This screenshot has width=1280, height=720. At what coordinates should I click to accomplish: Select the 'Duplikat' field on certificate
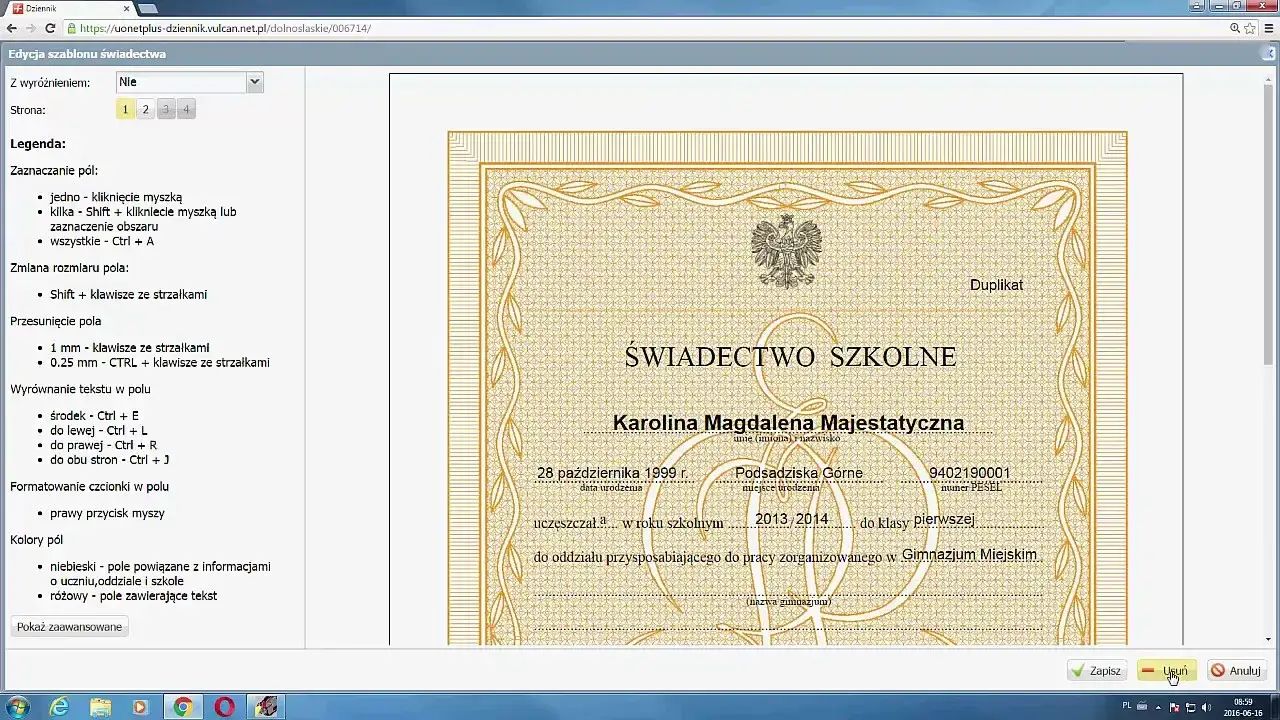click(x=996, y=285)
